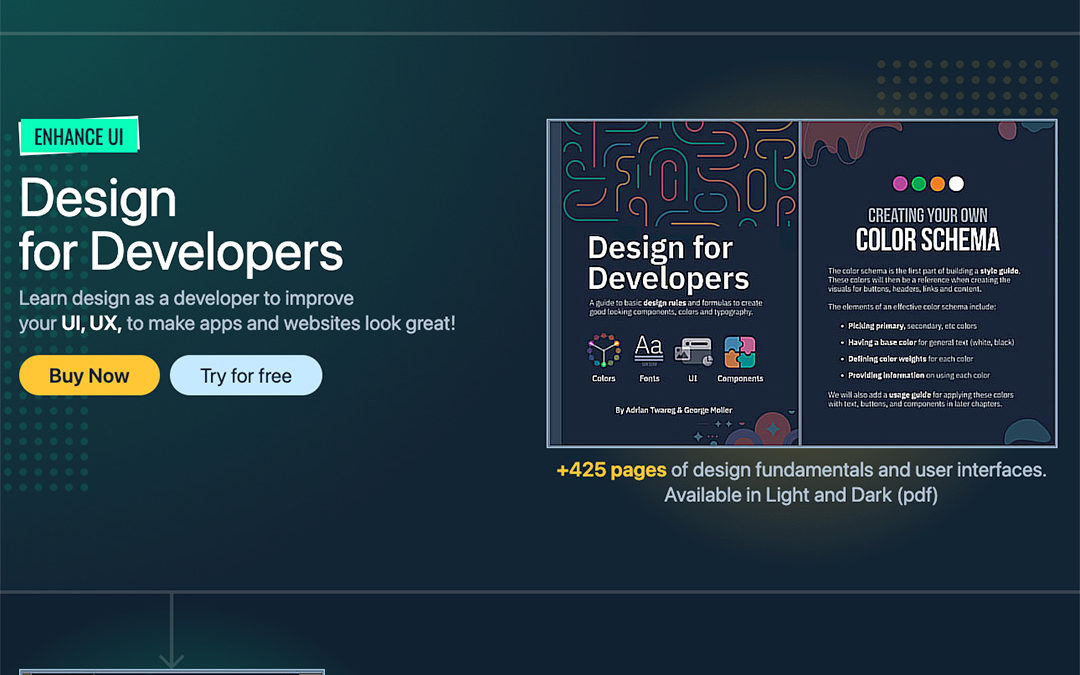Click the ENHANCE UI badge
1080x675 pixels.
tap(79, 136)
